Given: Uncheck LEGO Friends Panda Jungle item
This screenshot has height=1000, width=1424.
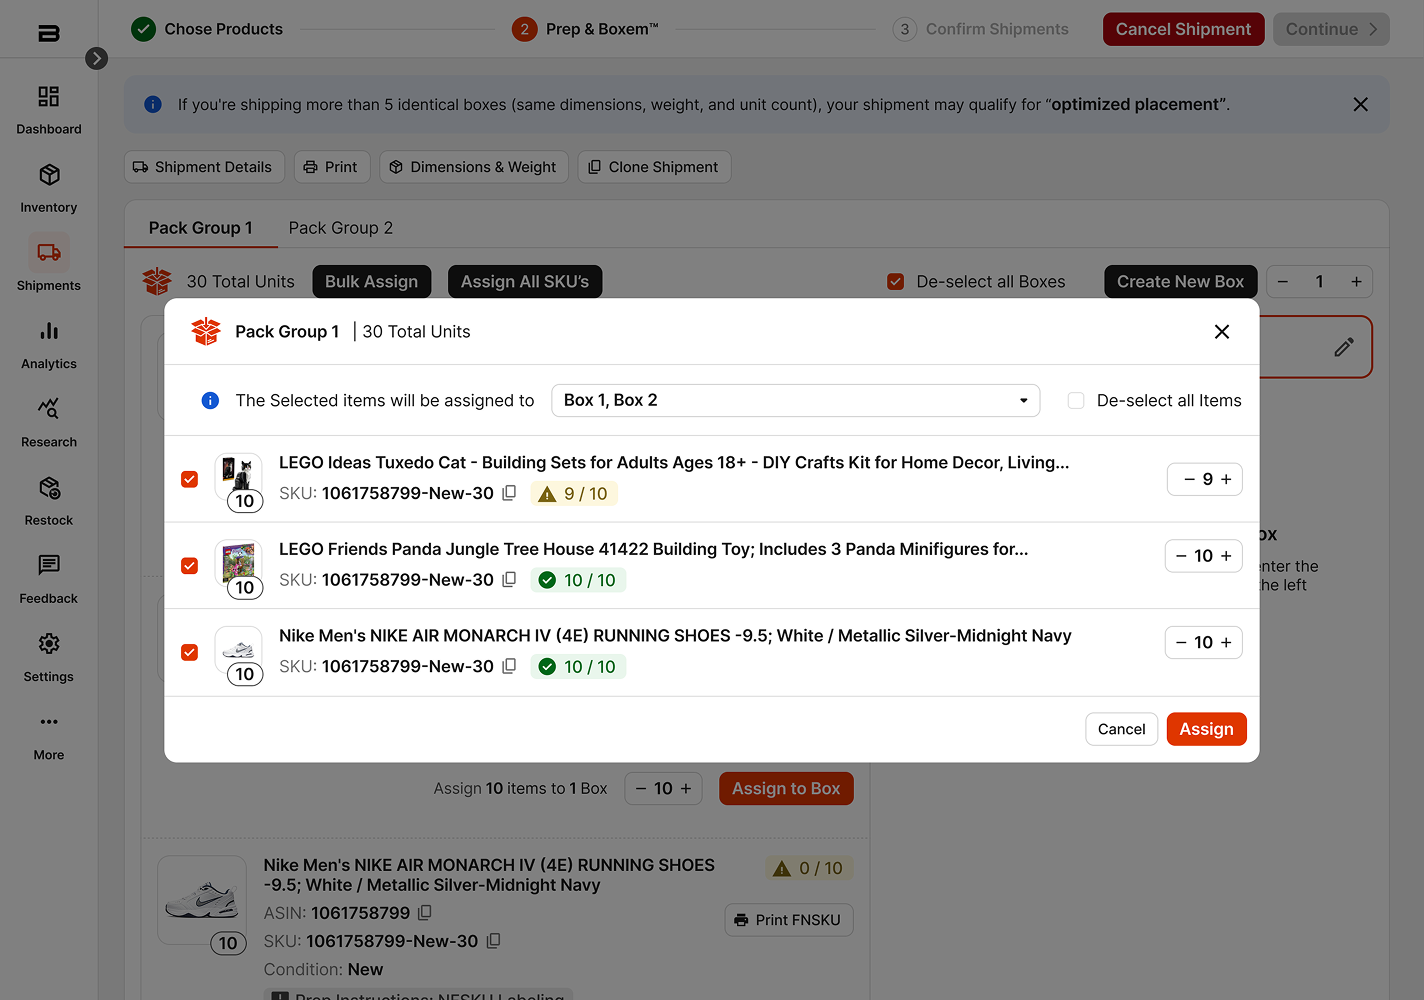Looking at the screenshot, I should [189, 566].
